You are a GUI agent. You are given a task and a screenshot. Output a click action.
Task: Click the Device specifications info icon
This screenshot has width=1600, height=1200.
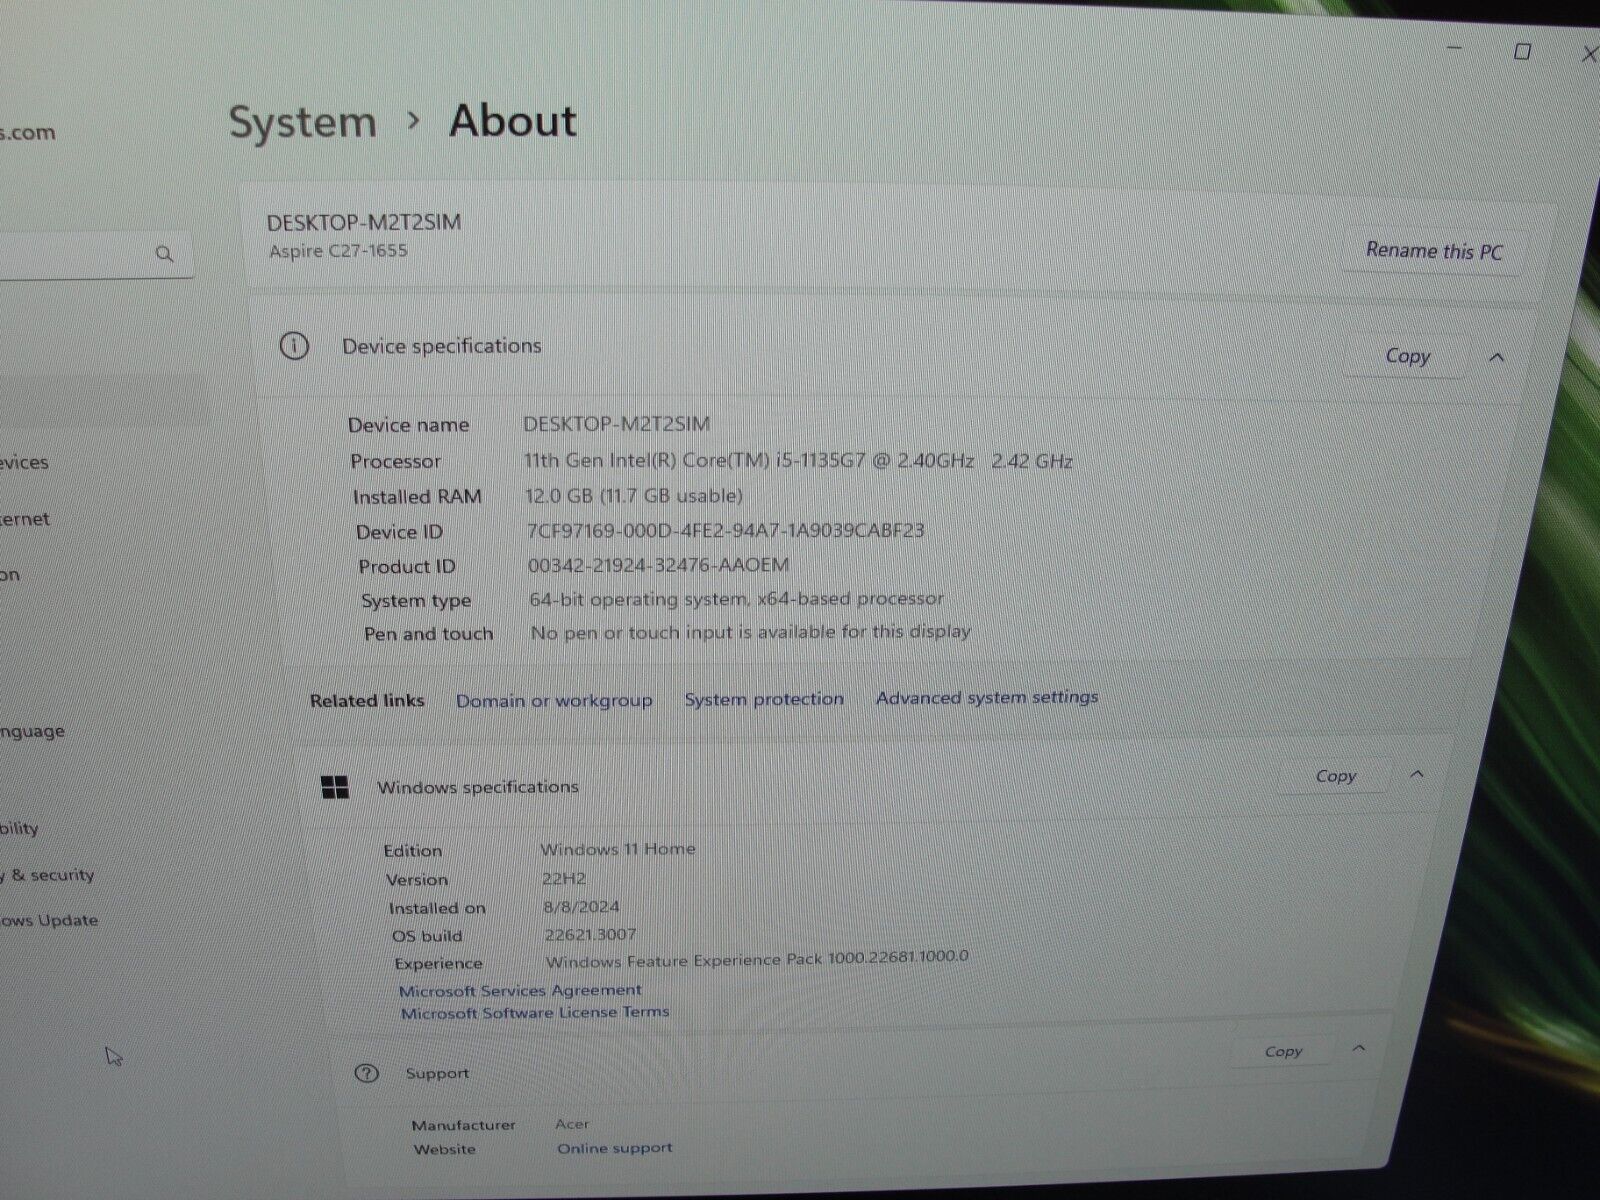pyautogui.click(x=294, y=346)
